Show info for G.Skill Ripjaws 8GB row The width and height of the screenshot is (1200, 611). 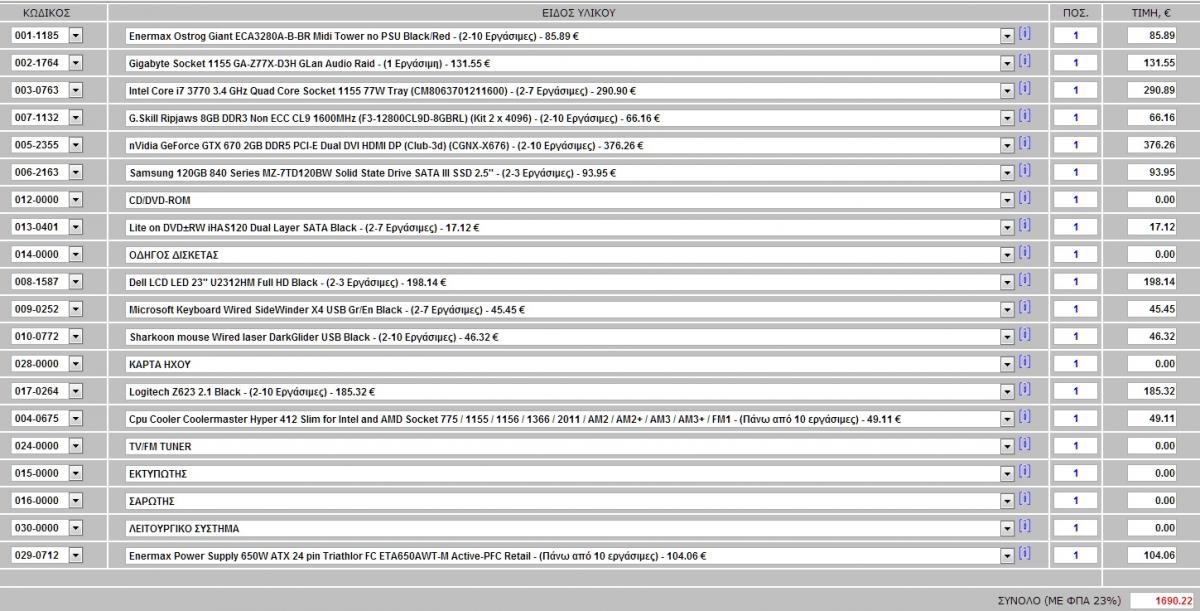click(1025, 116)
